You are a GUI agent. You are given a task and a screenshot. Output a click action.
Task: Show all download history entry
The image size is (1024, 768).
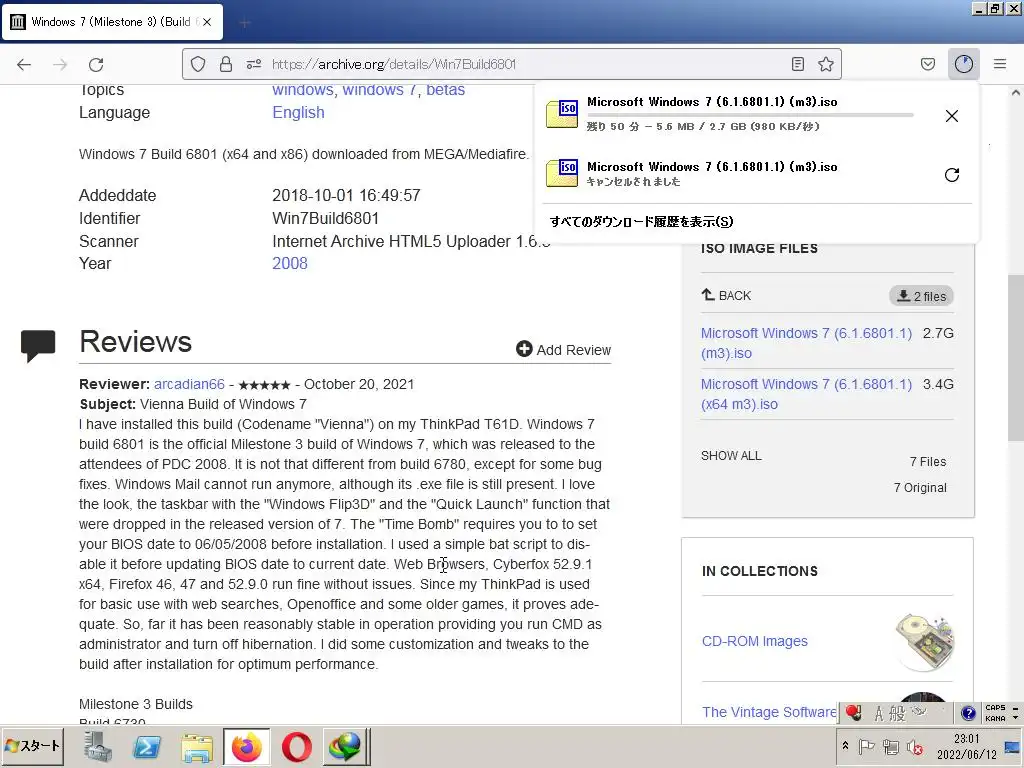tap(641, 222)
